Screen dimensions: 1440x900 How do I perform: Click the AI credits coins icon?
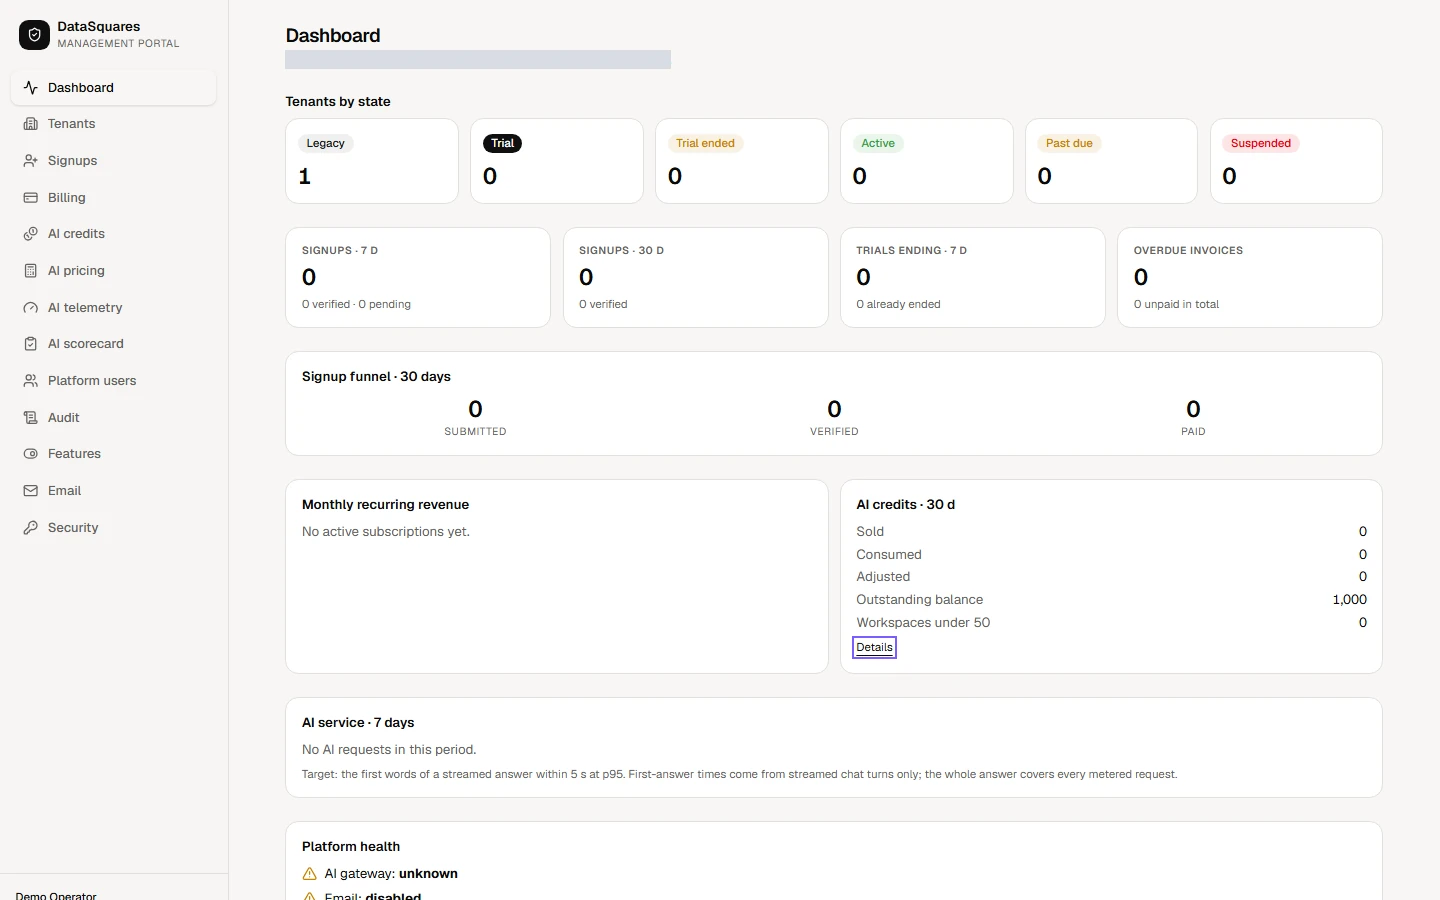tap(31, 234)
